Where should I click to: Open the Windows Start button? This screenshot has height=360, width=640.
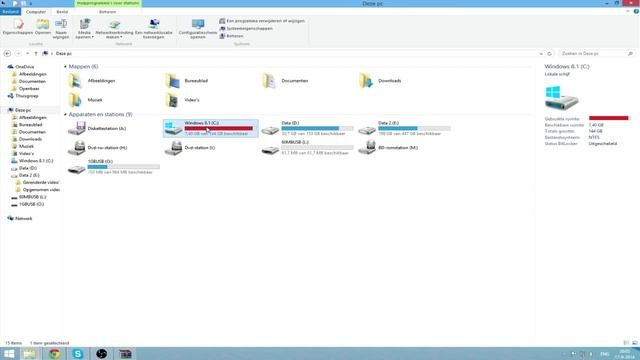[x=9, y=354]
